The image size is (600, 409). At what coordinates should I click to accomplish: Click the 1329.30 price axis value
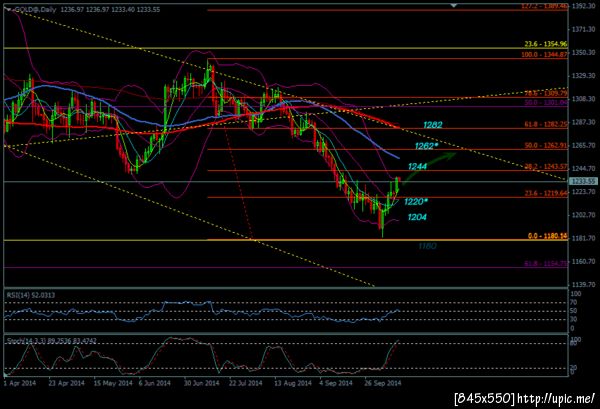[x=583, y=76]
